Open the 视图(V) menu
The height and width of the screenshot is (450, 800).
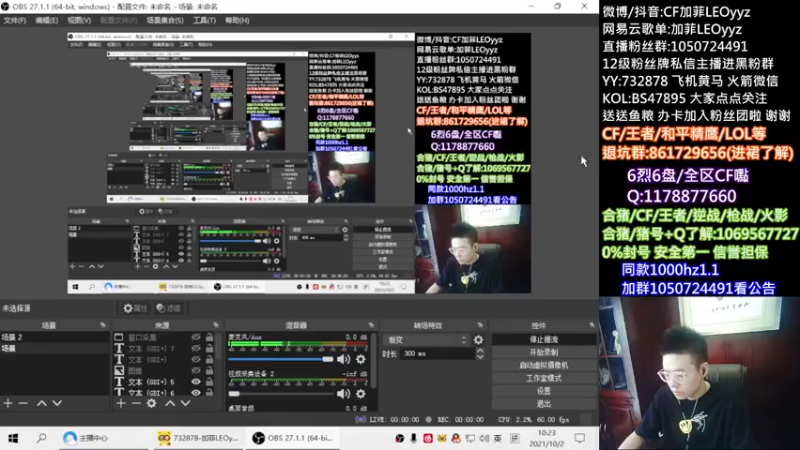pyautogui.click(x=79, y=20)
